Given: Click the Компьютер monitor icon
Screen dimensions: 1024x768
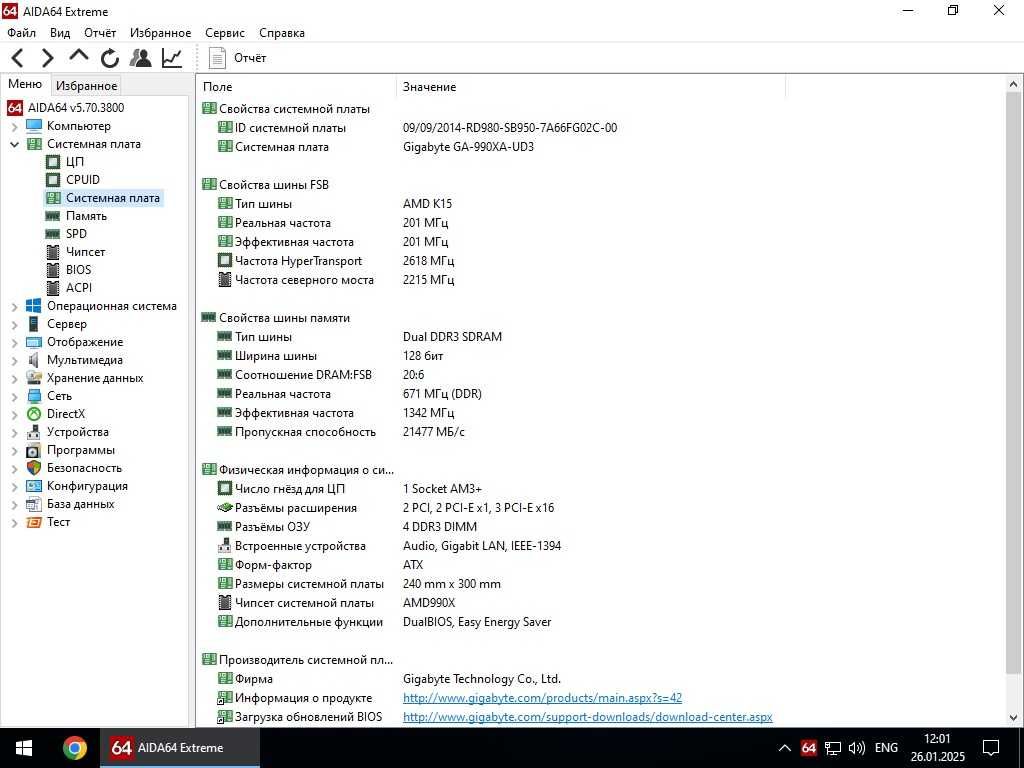Looking at the screenshot, I should click(x=34, y=125).
